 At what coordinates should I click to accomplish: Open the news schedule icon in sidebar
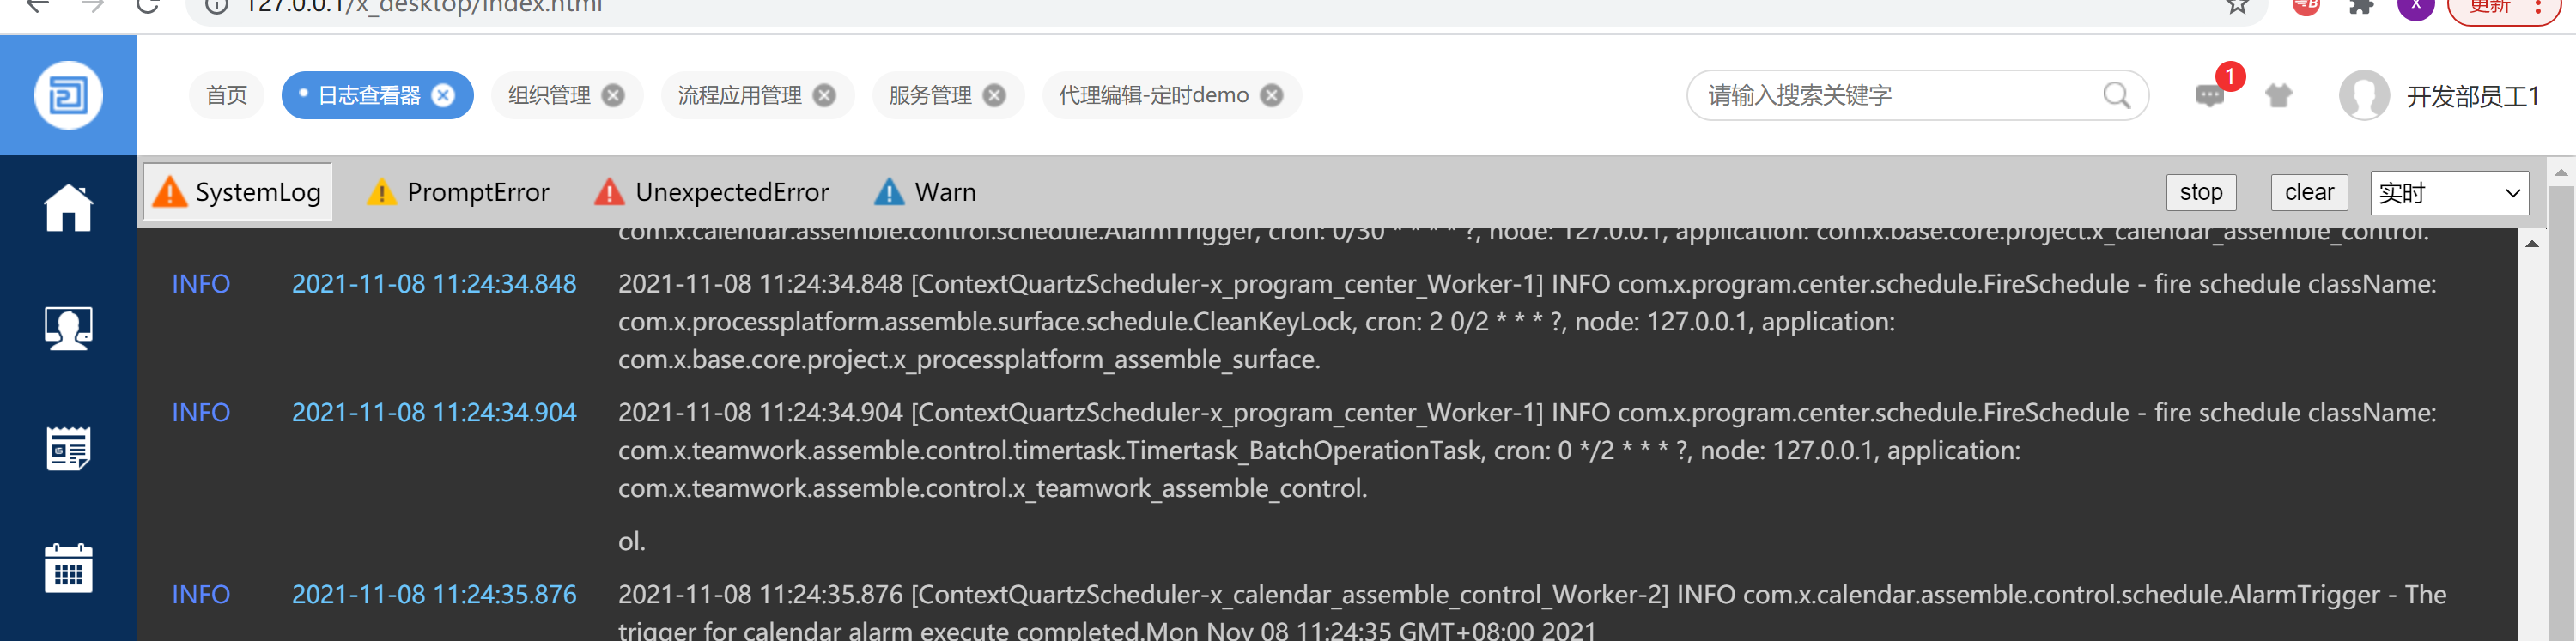tap(68, 449)
